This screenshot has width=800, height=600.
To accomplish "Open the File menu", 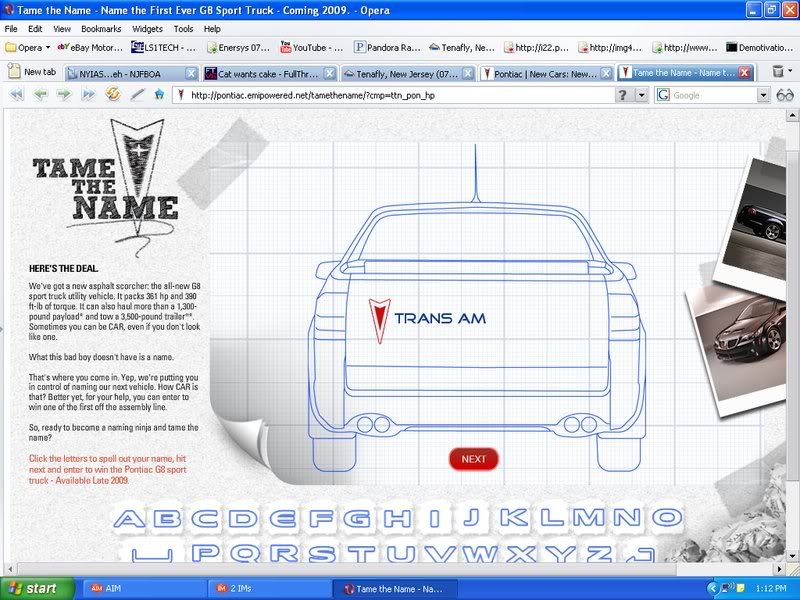I will (x=11, y=29).
